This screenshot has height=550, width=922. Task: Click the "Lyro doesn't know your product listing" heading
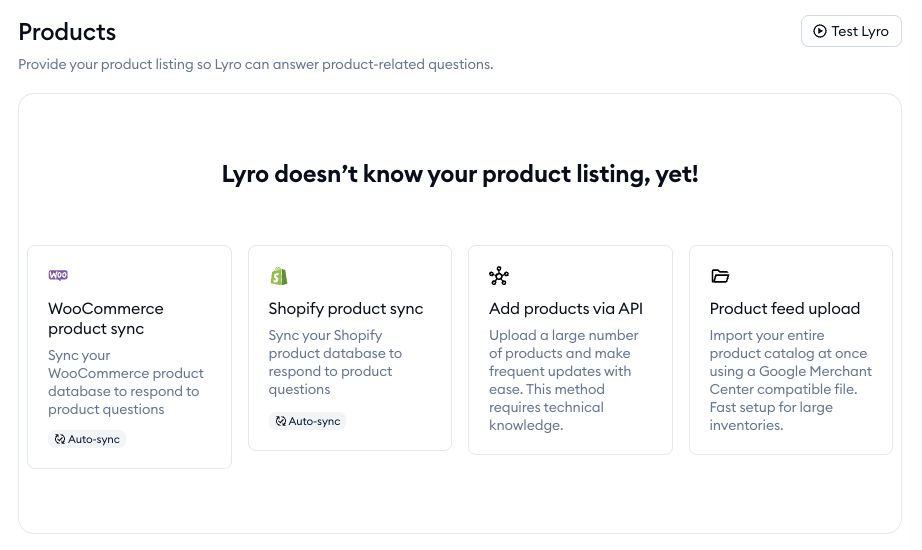(x=460, y=174)
